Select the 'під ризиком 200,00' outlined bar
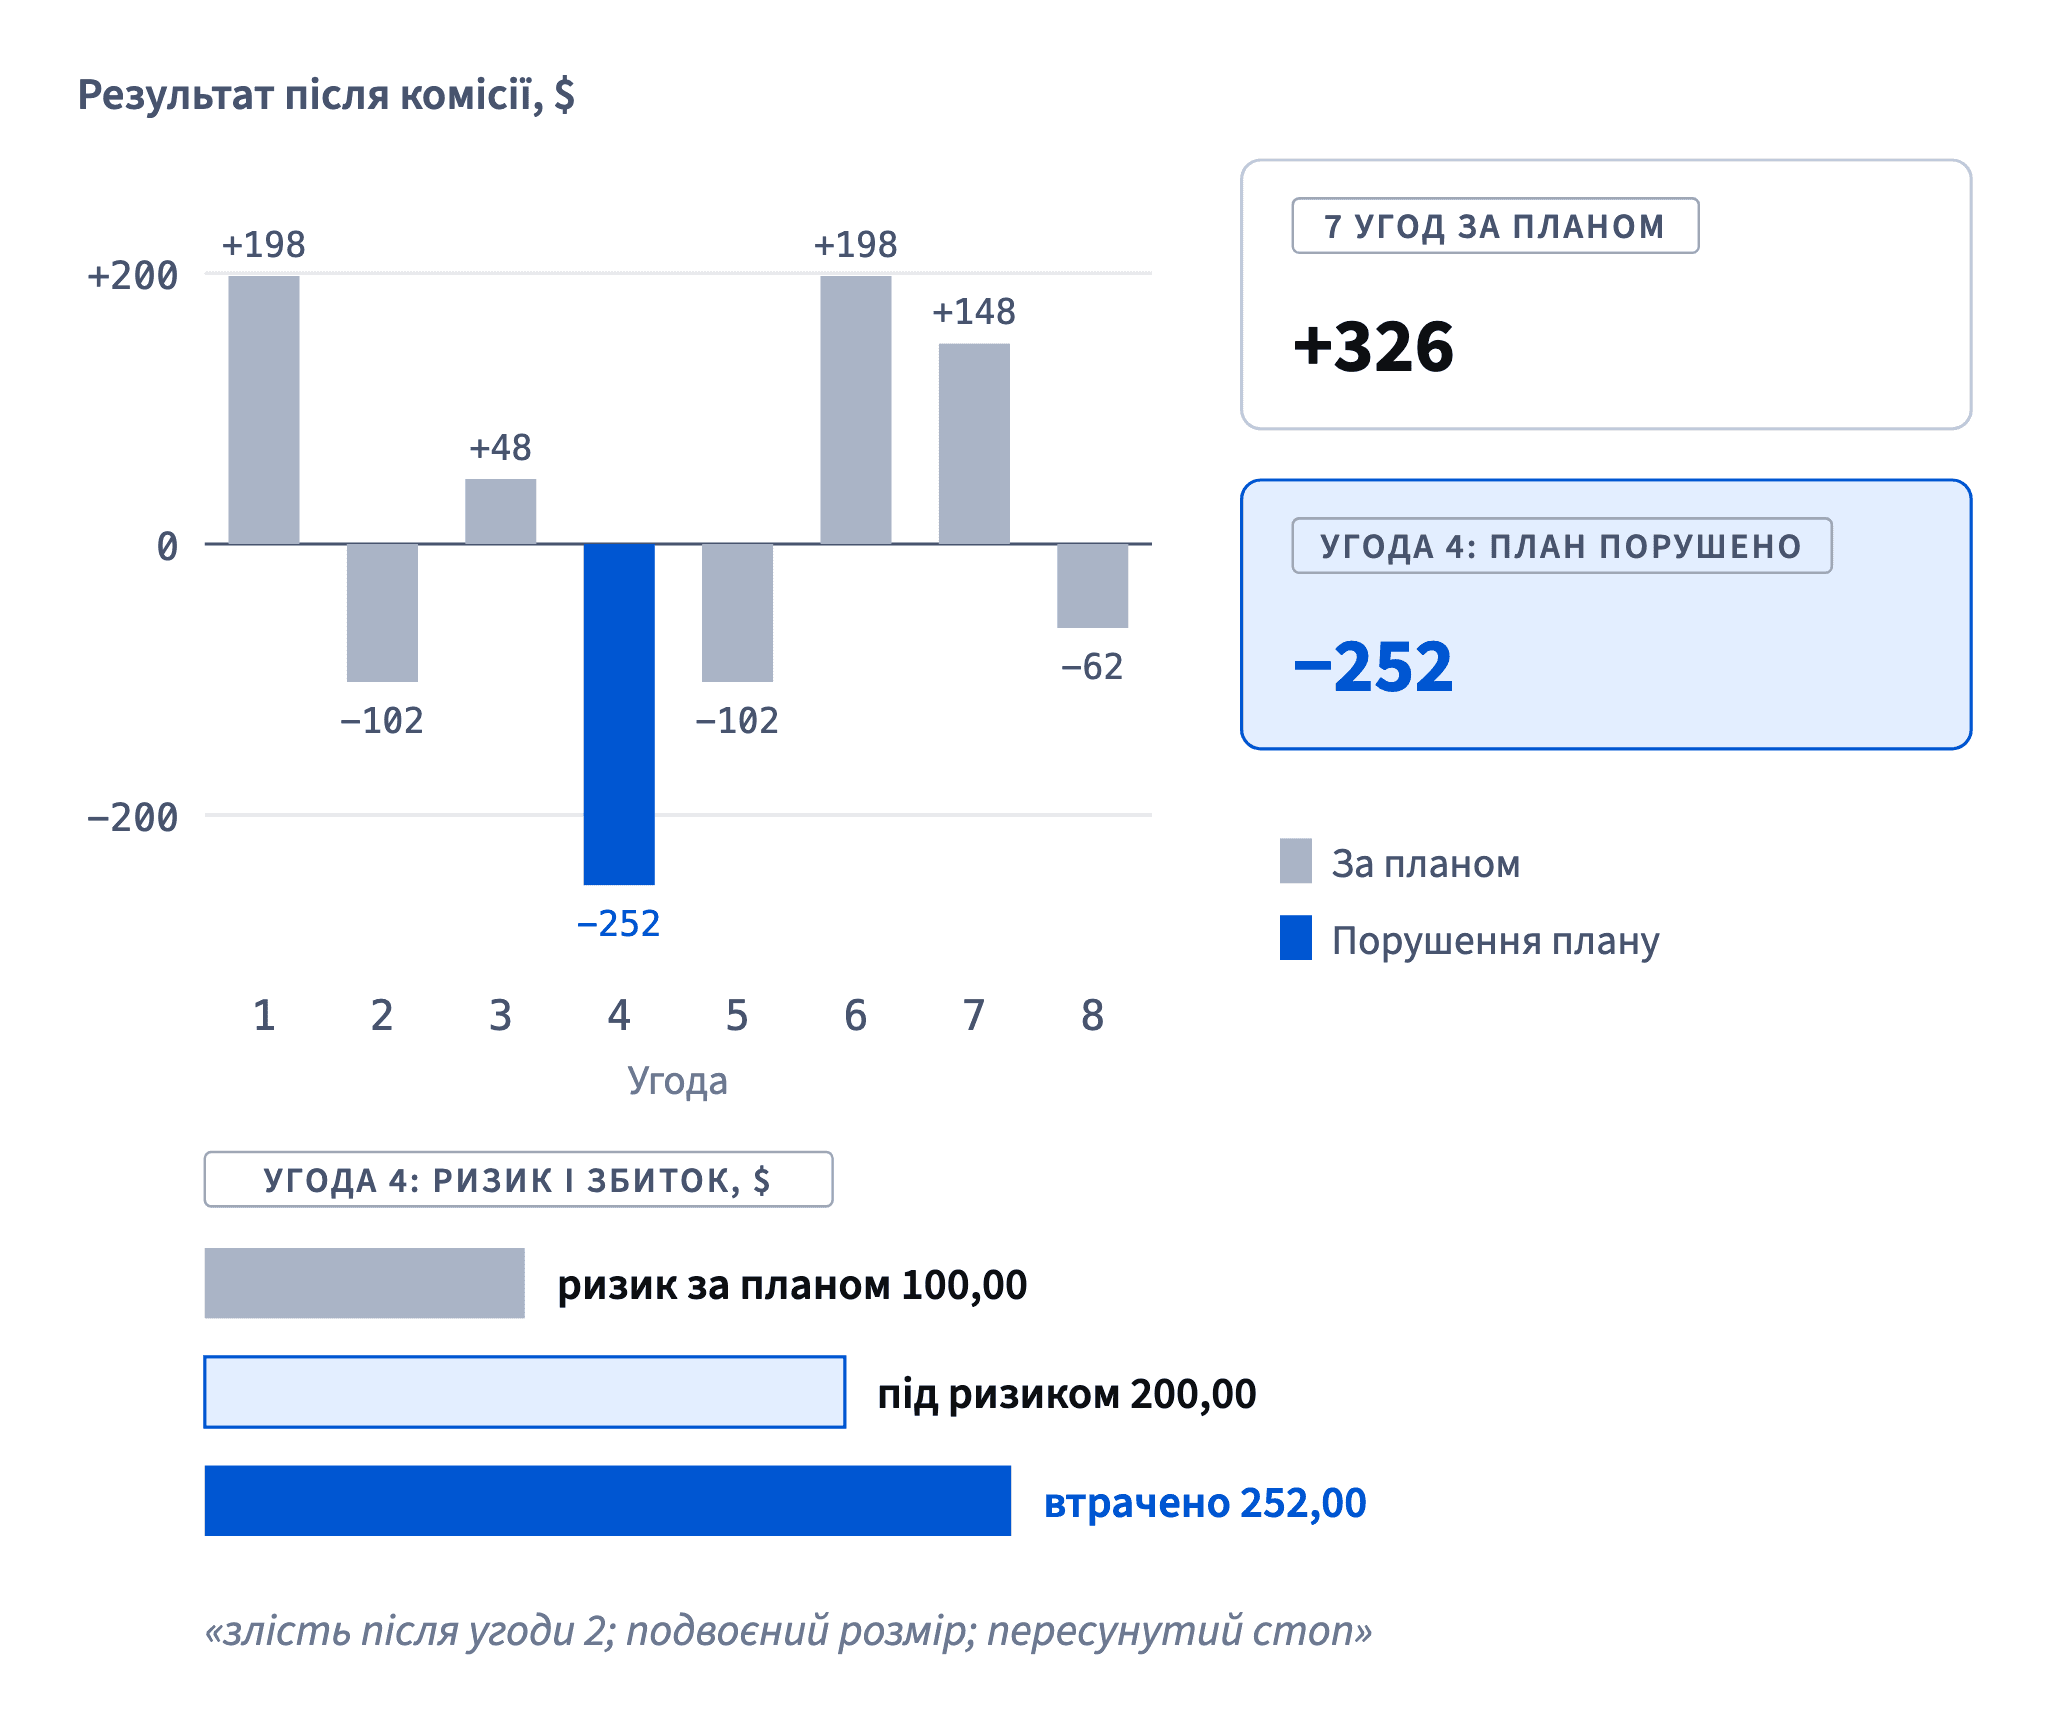The height and width of the screenshot is (1710, 2048). 525,1392
